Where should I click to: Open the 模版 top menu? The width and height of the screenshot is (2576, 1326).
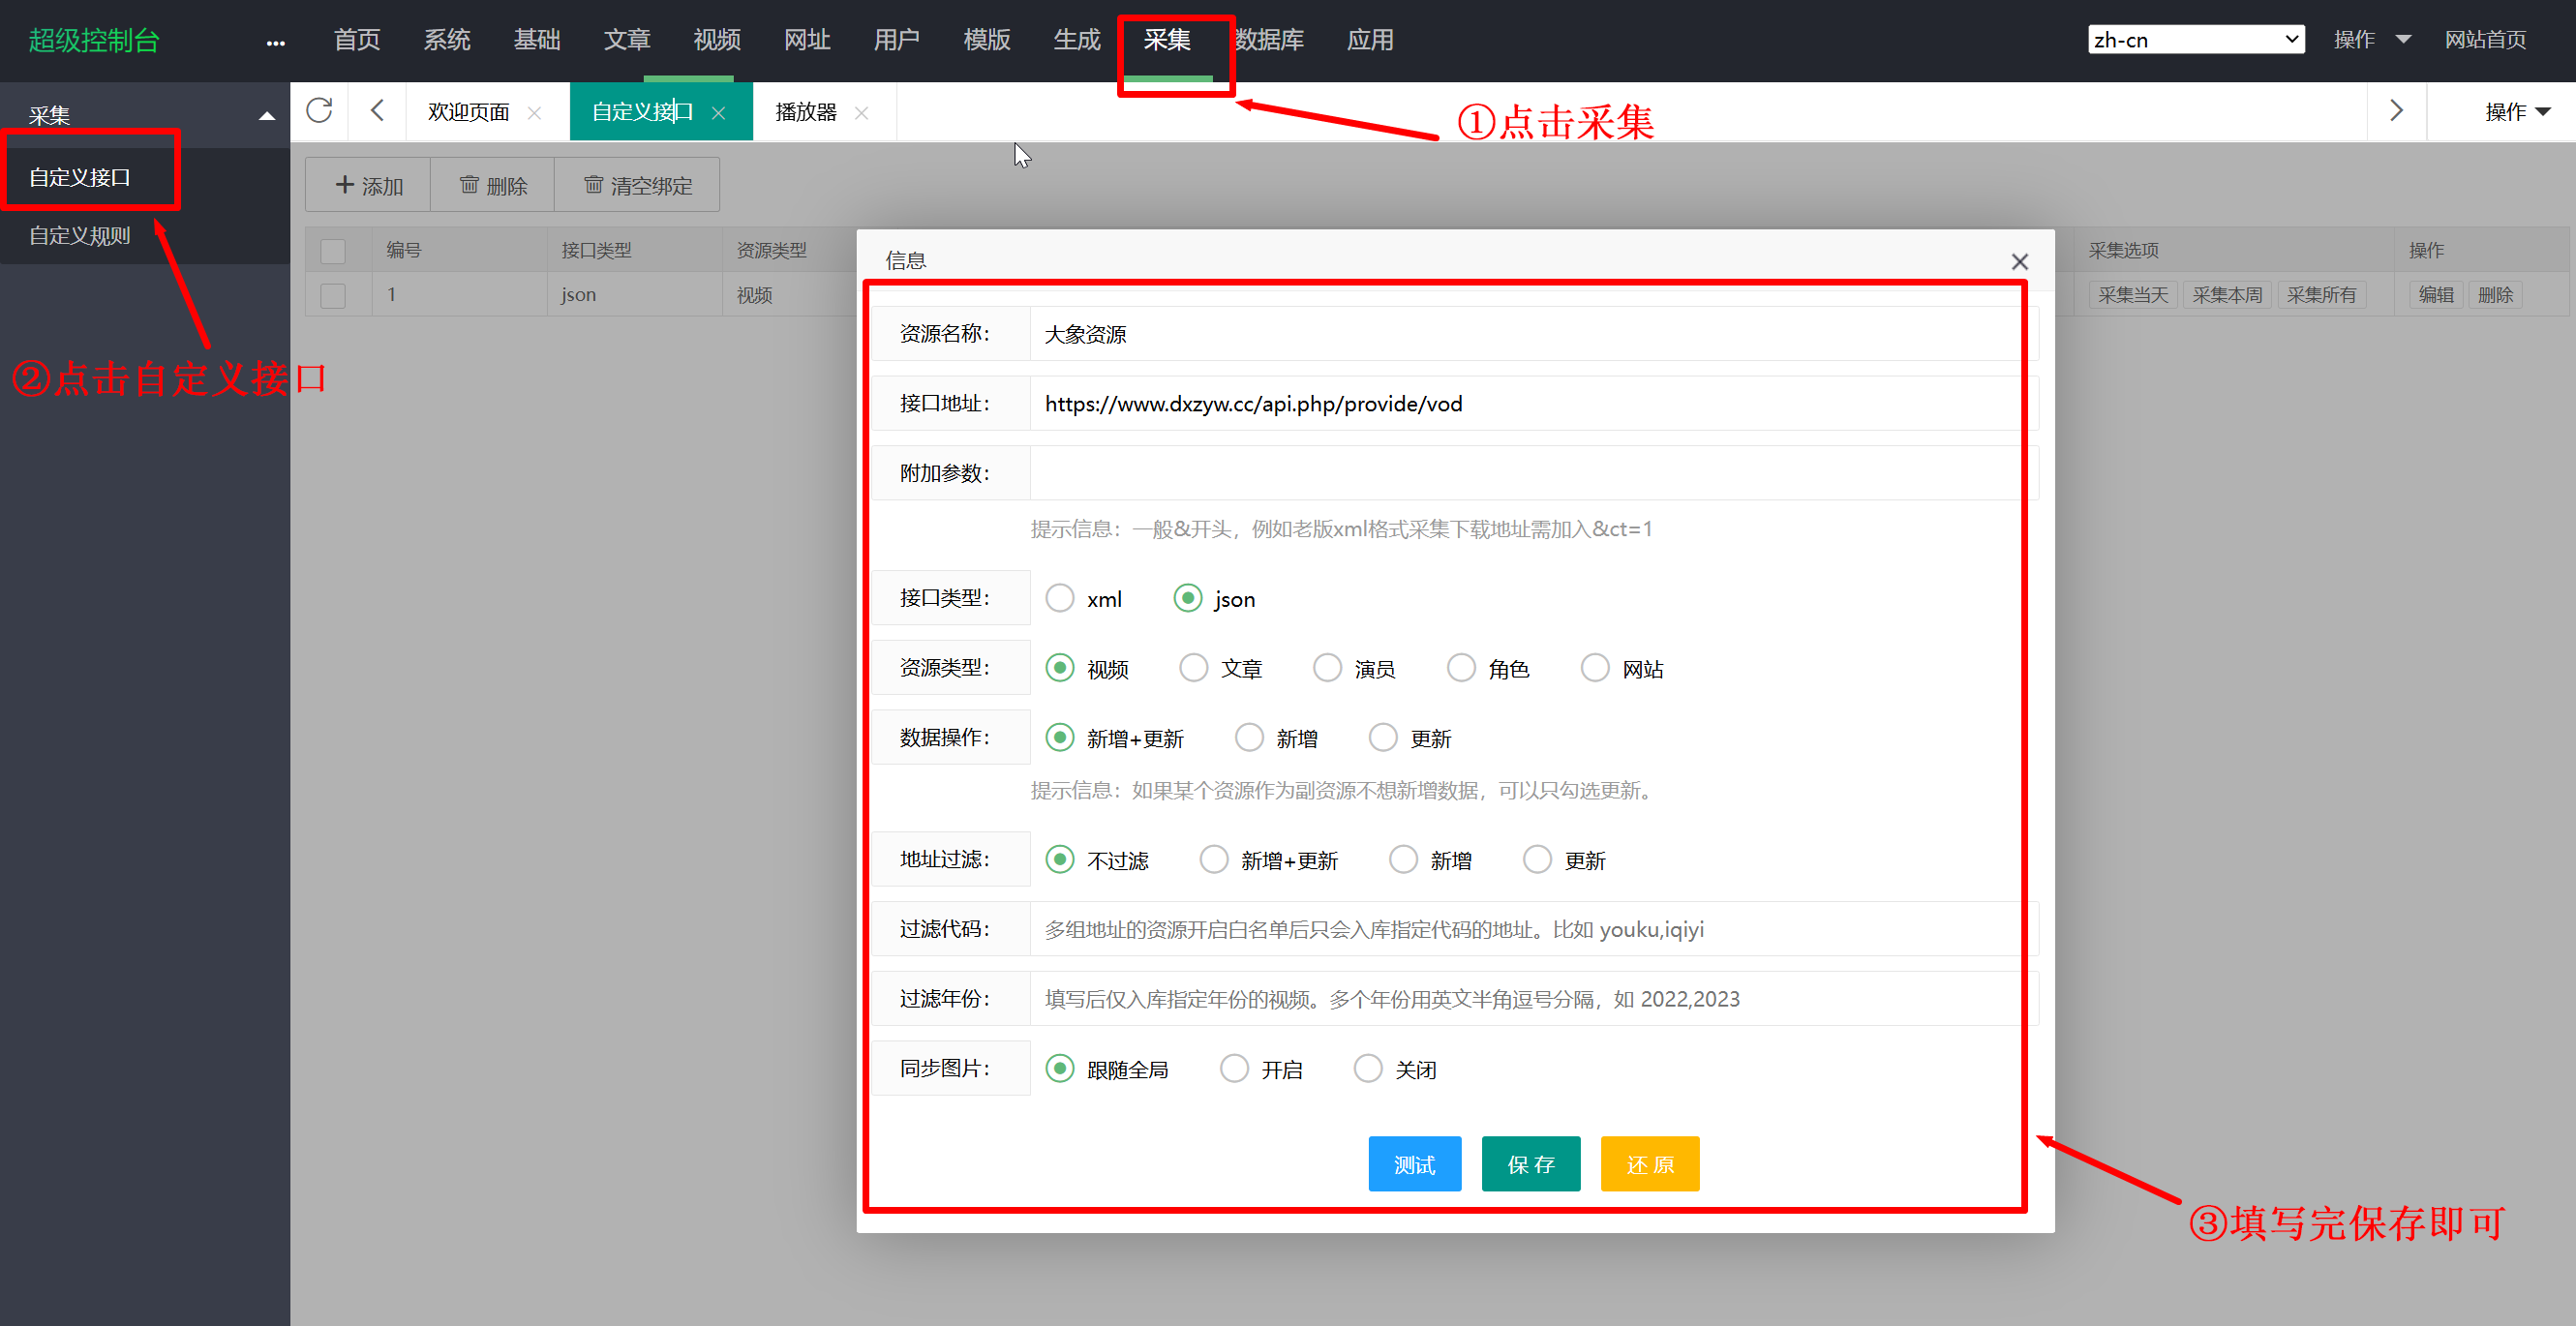pyautogui.click(x=987, y=40)
